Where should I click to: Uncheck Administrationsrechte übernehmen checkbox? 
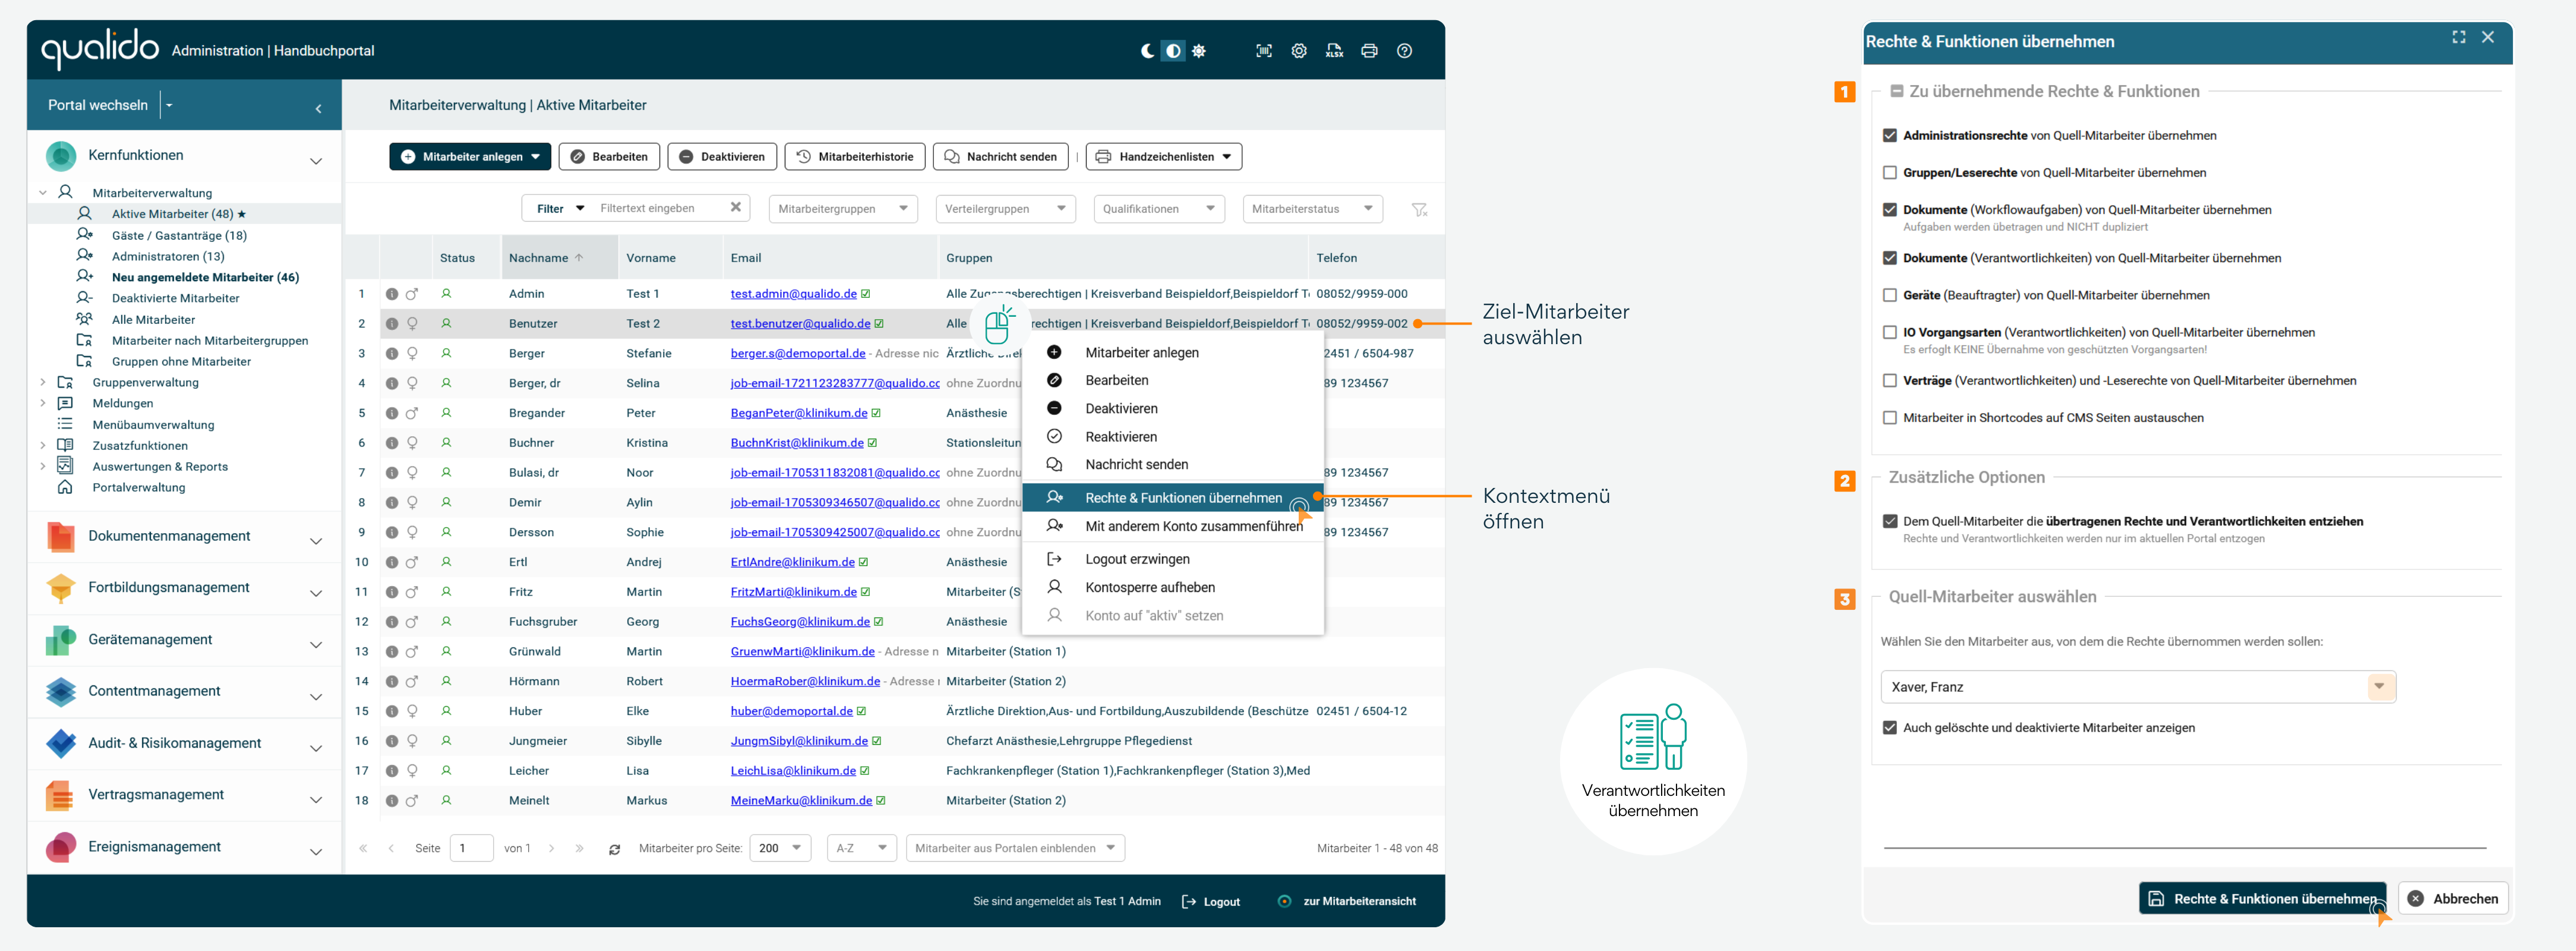tap(1889, 136)
